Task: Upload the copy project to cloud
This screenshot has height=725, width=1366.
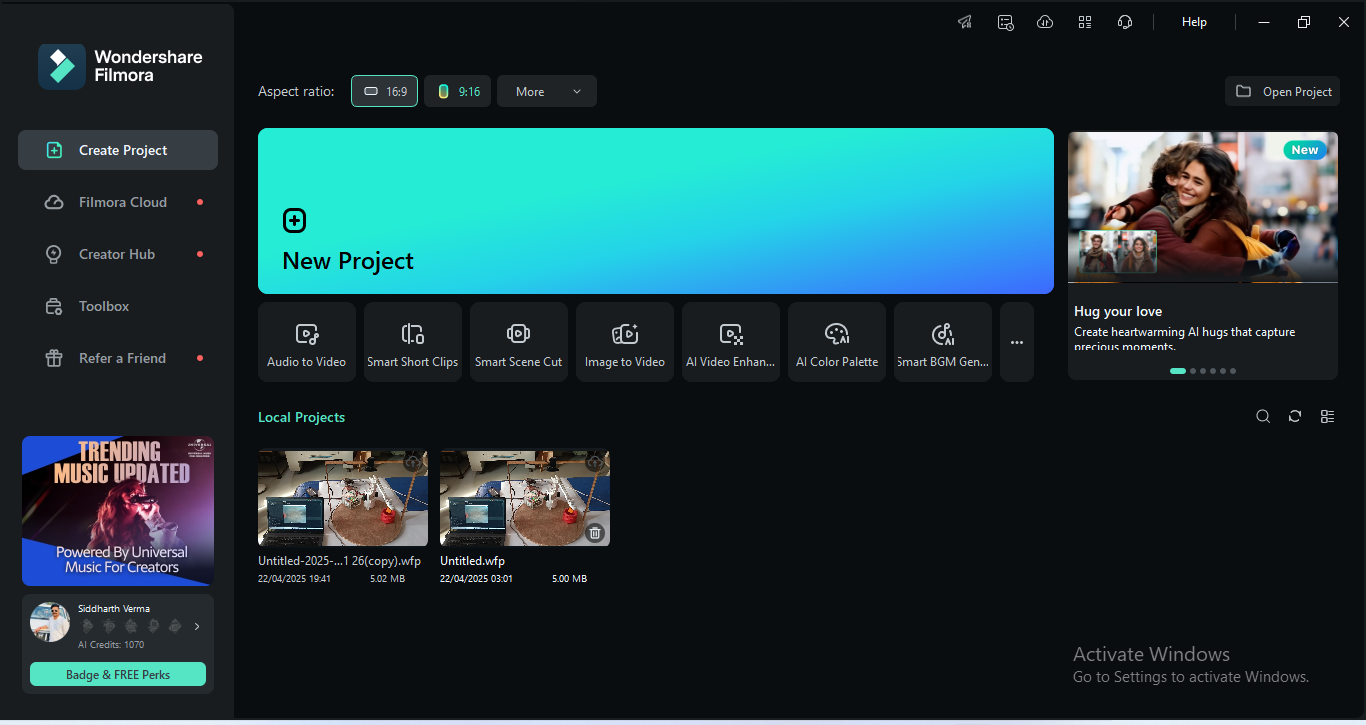Action: (x=413, y=462)
